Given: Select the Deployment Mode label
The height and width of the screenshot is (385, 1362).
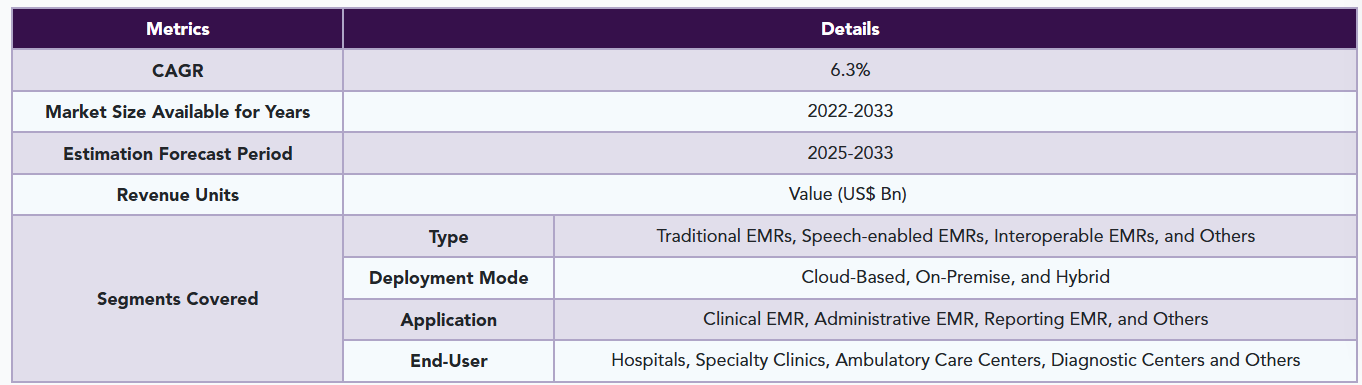Looking at the screenshot, I should pos(449,278).
